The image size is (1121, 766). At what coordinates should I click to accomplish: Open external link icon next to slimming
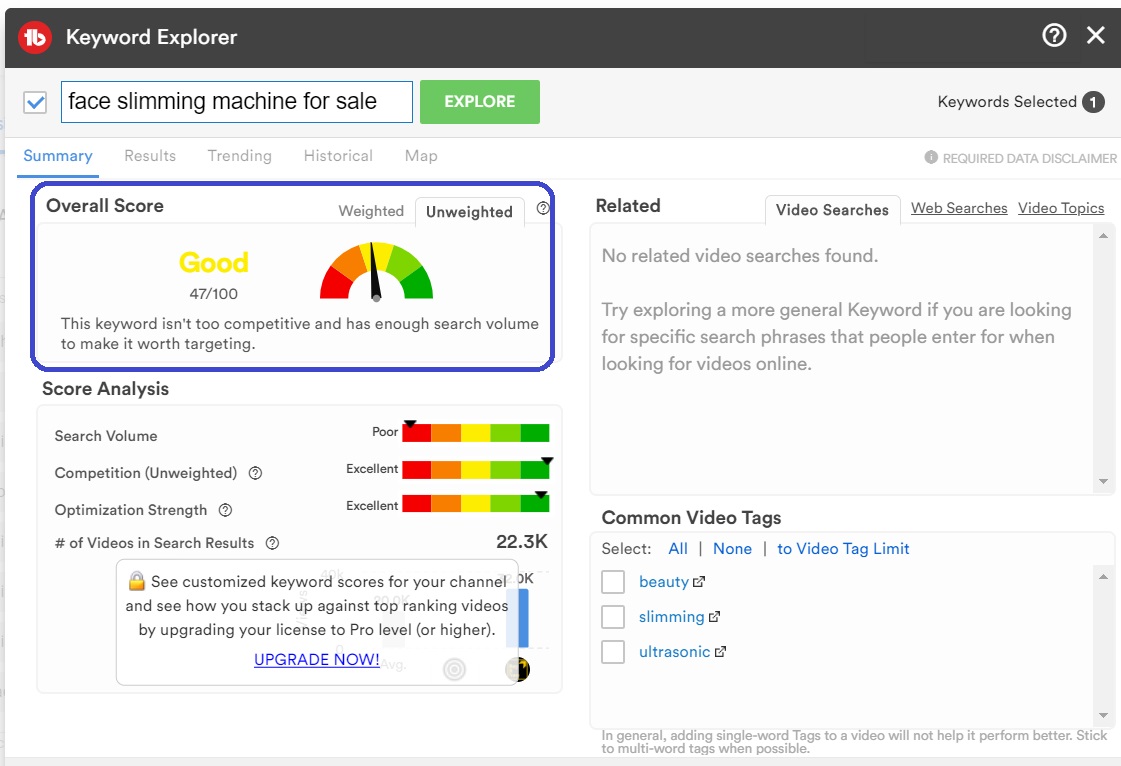point(714,617)
